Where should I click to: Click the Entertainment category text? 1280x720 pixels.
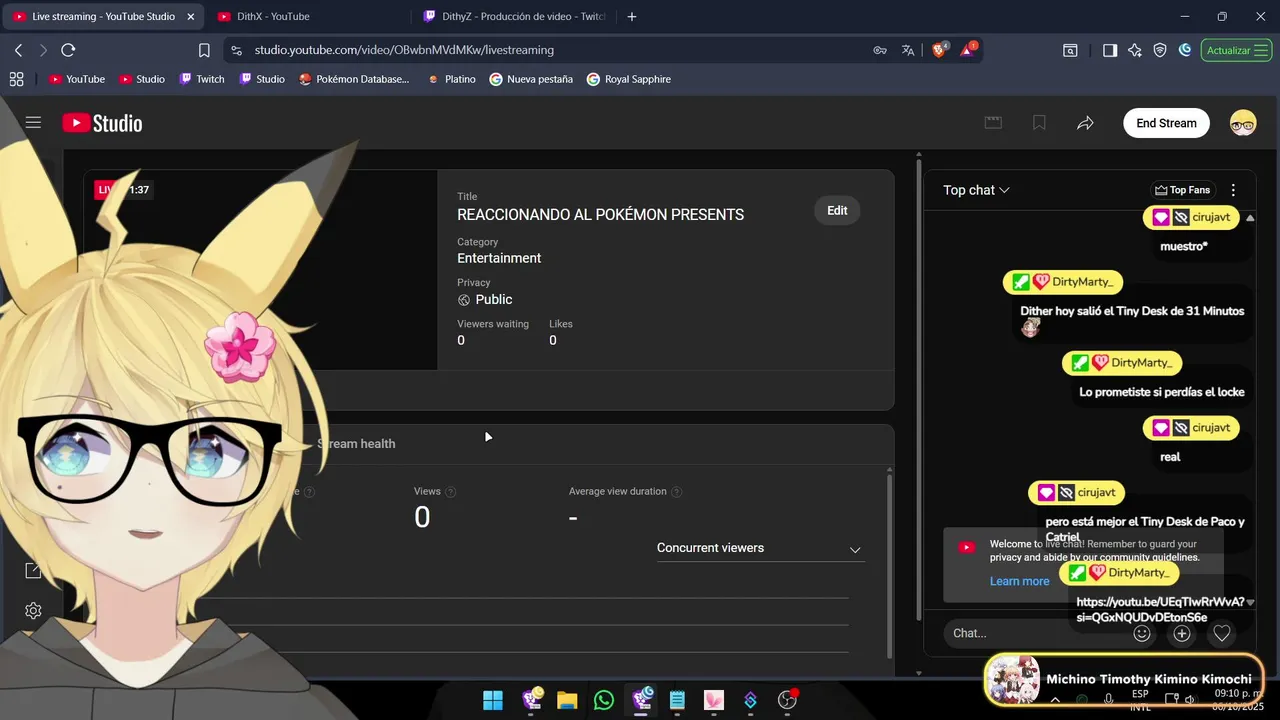pos(499,258)
